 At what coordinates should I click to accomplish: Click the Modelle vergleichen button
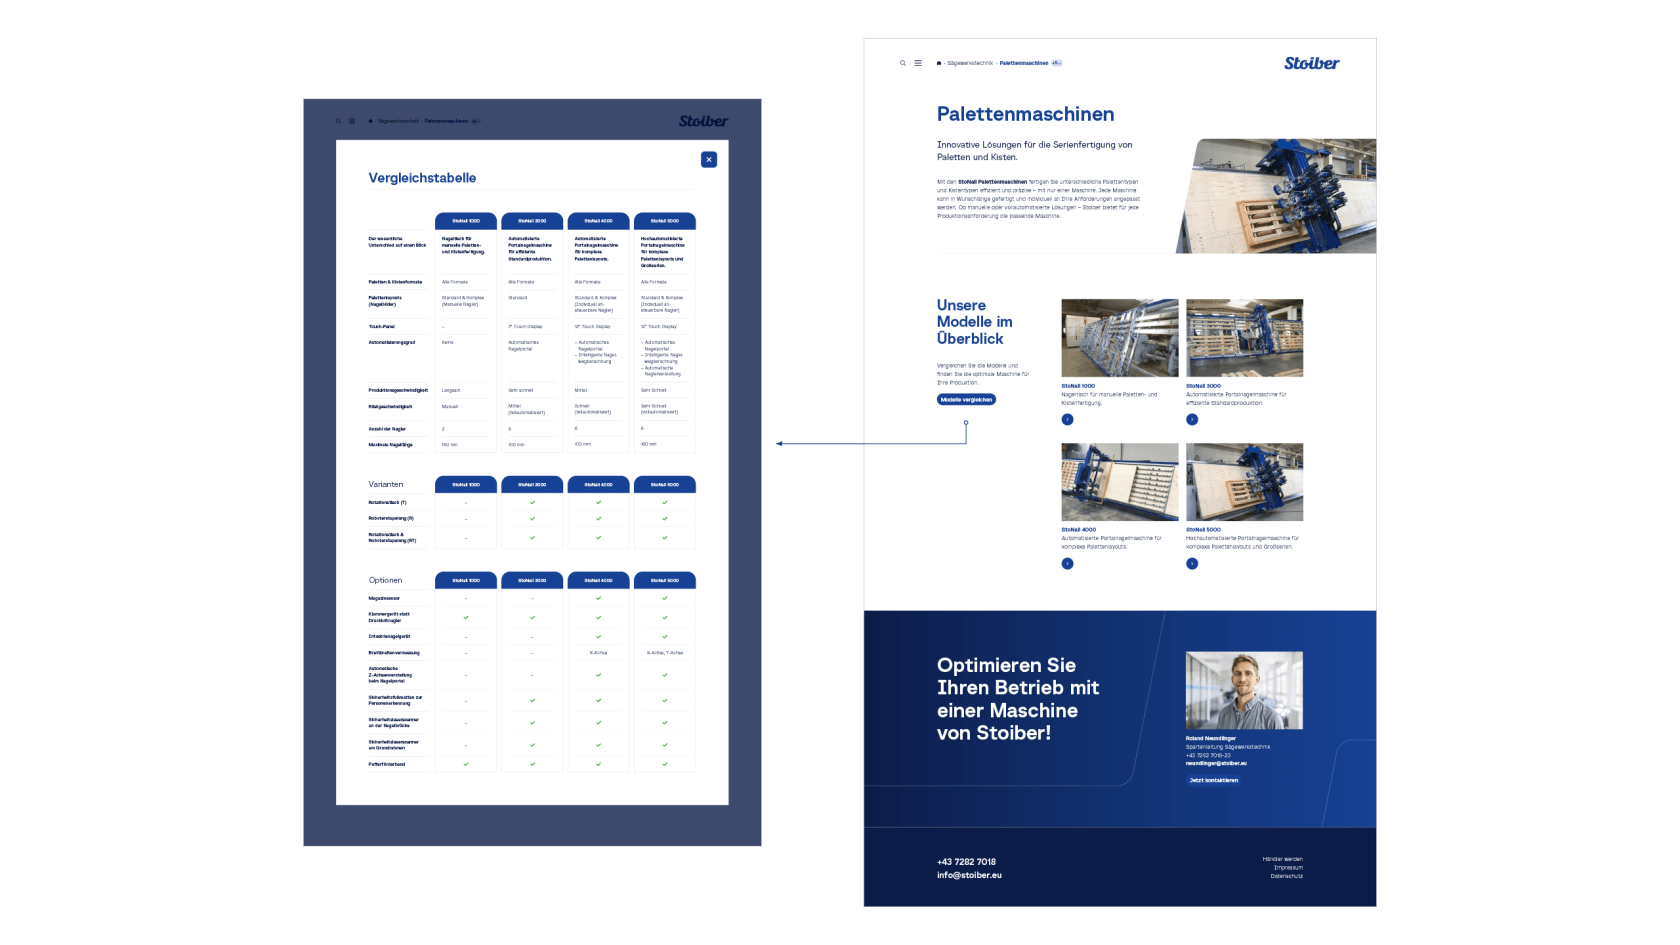click(x=966, y=399)
